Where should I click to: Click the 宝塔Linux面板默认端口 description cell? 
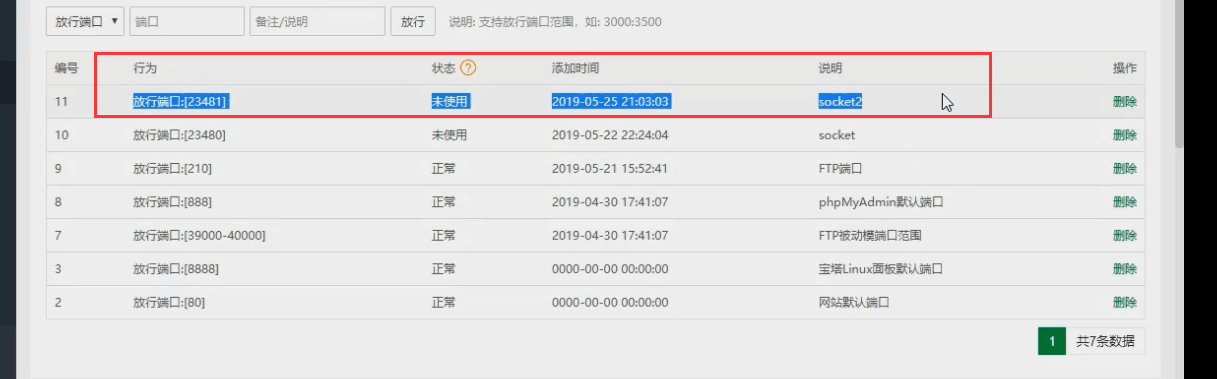coord(881,268)
